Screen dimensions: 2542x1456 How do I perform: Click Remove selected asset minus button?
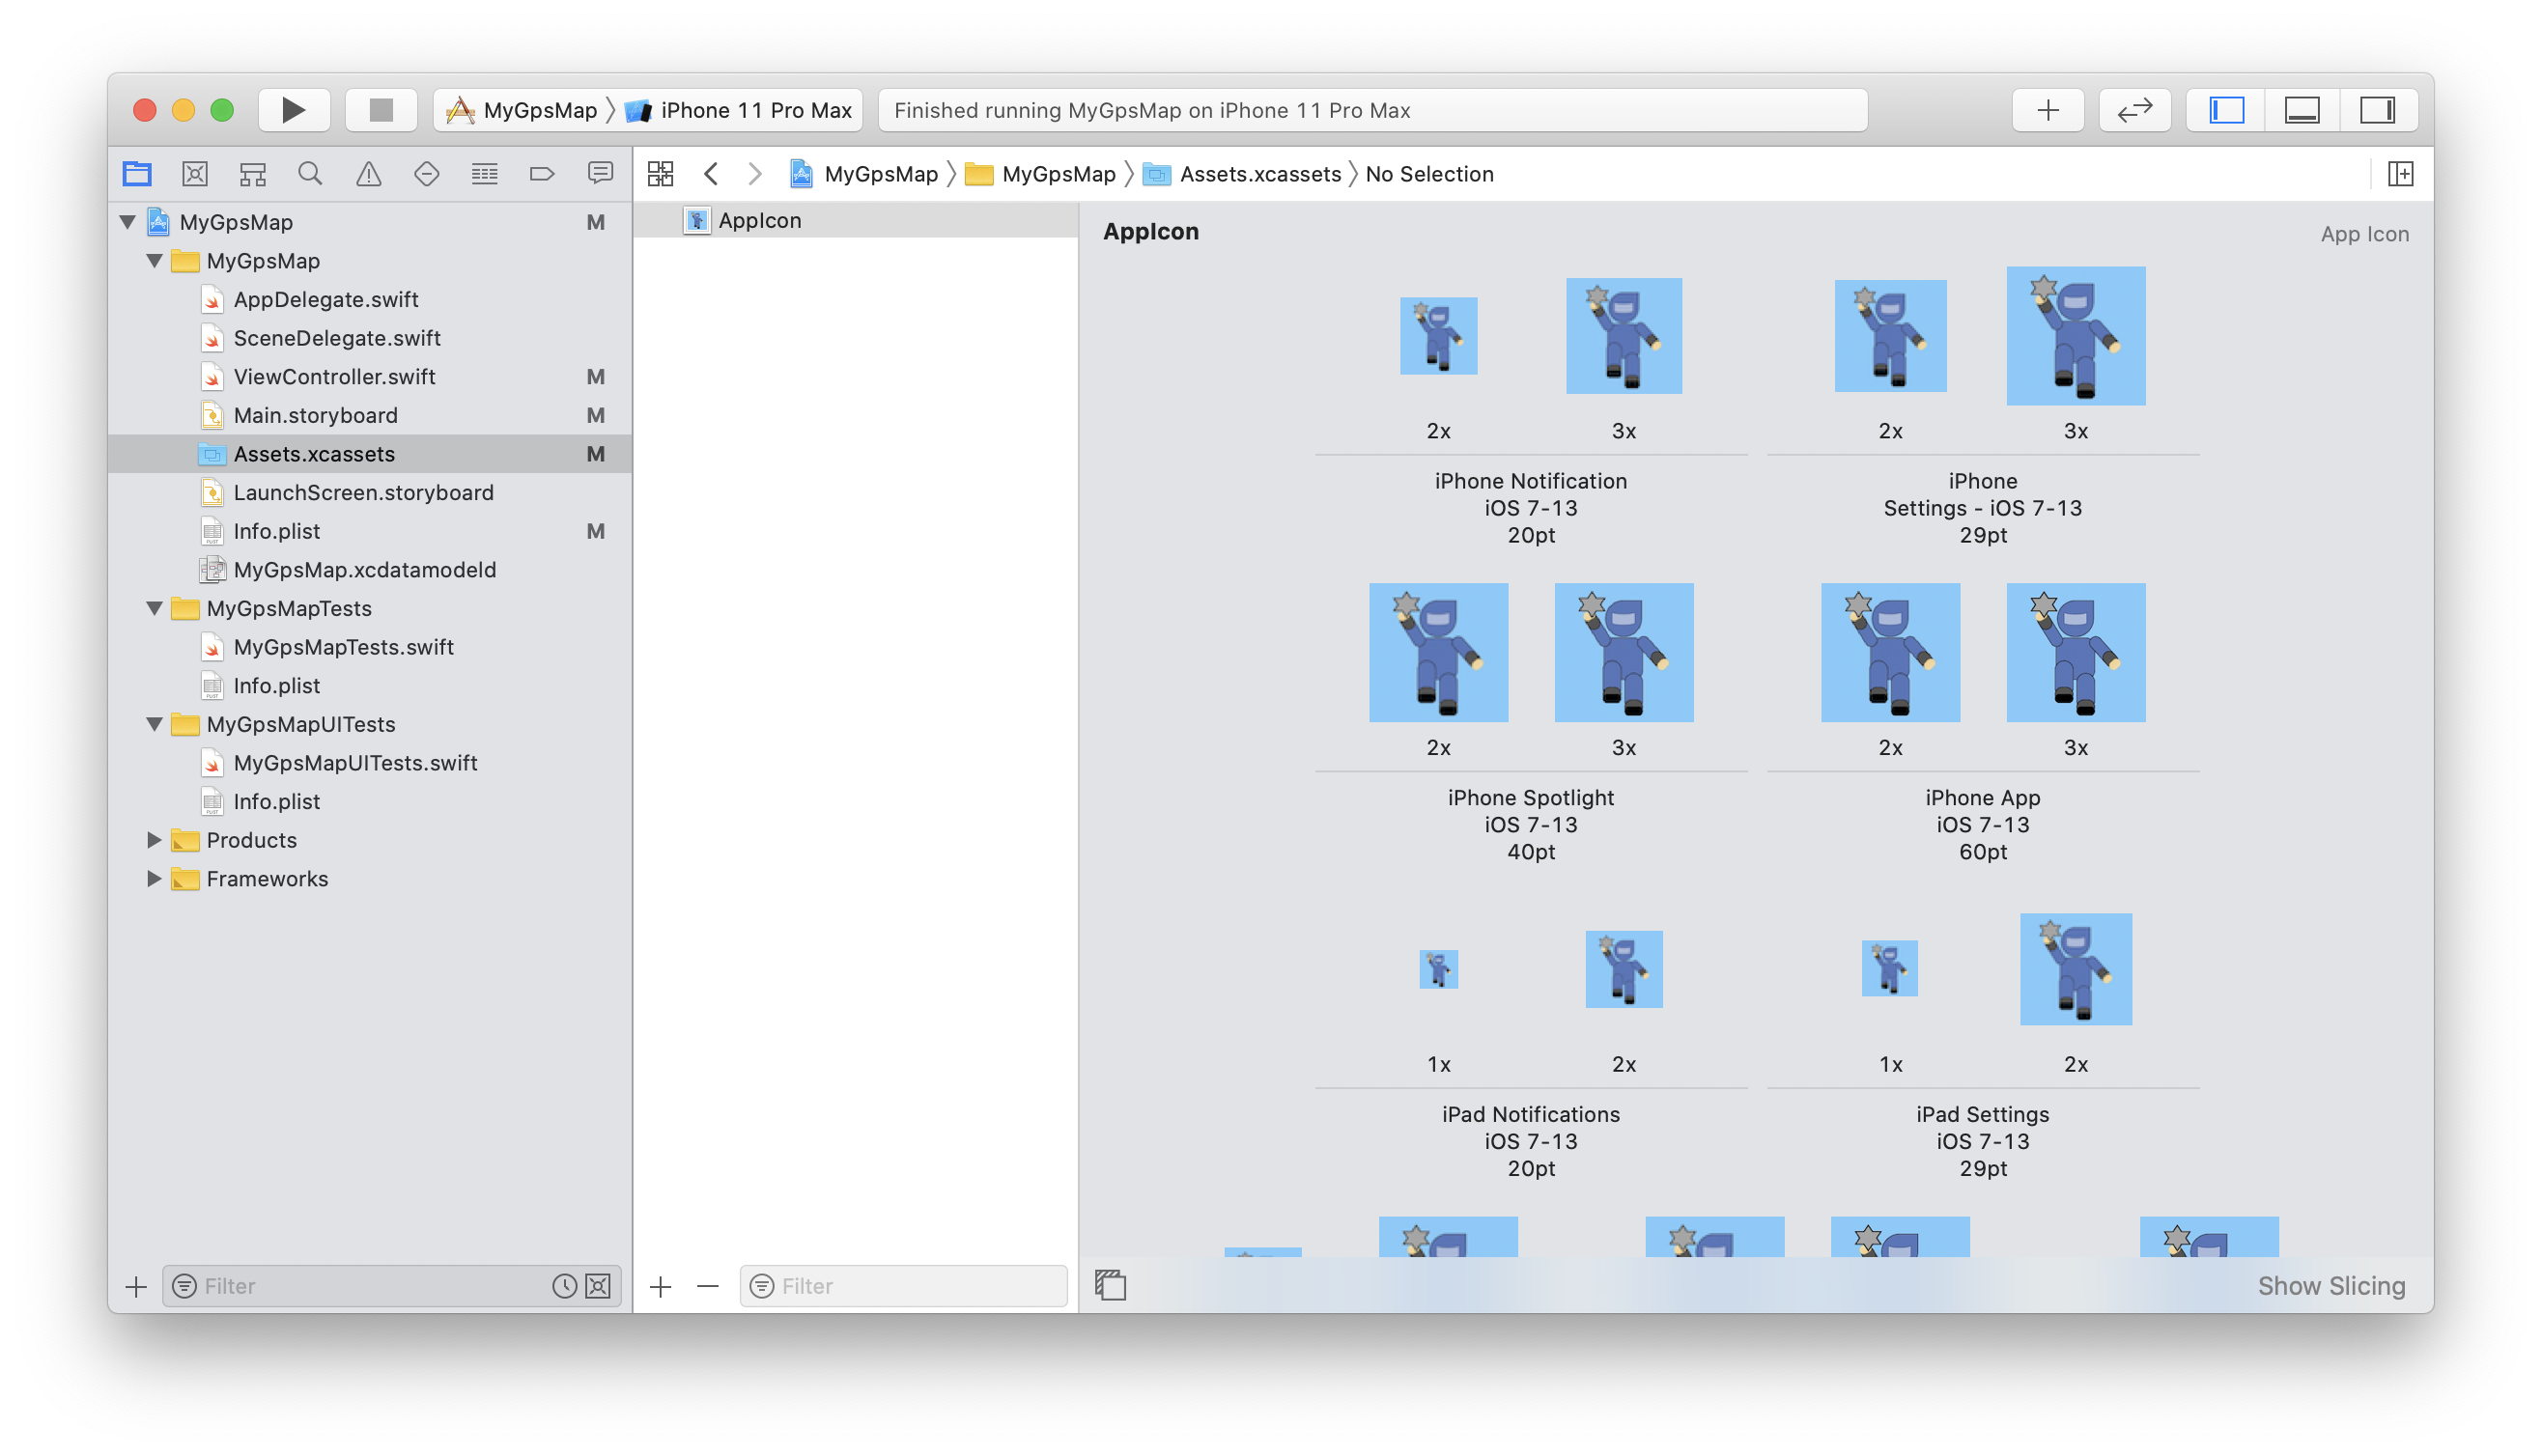(709, 1285)
